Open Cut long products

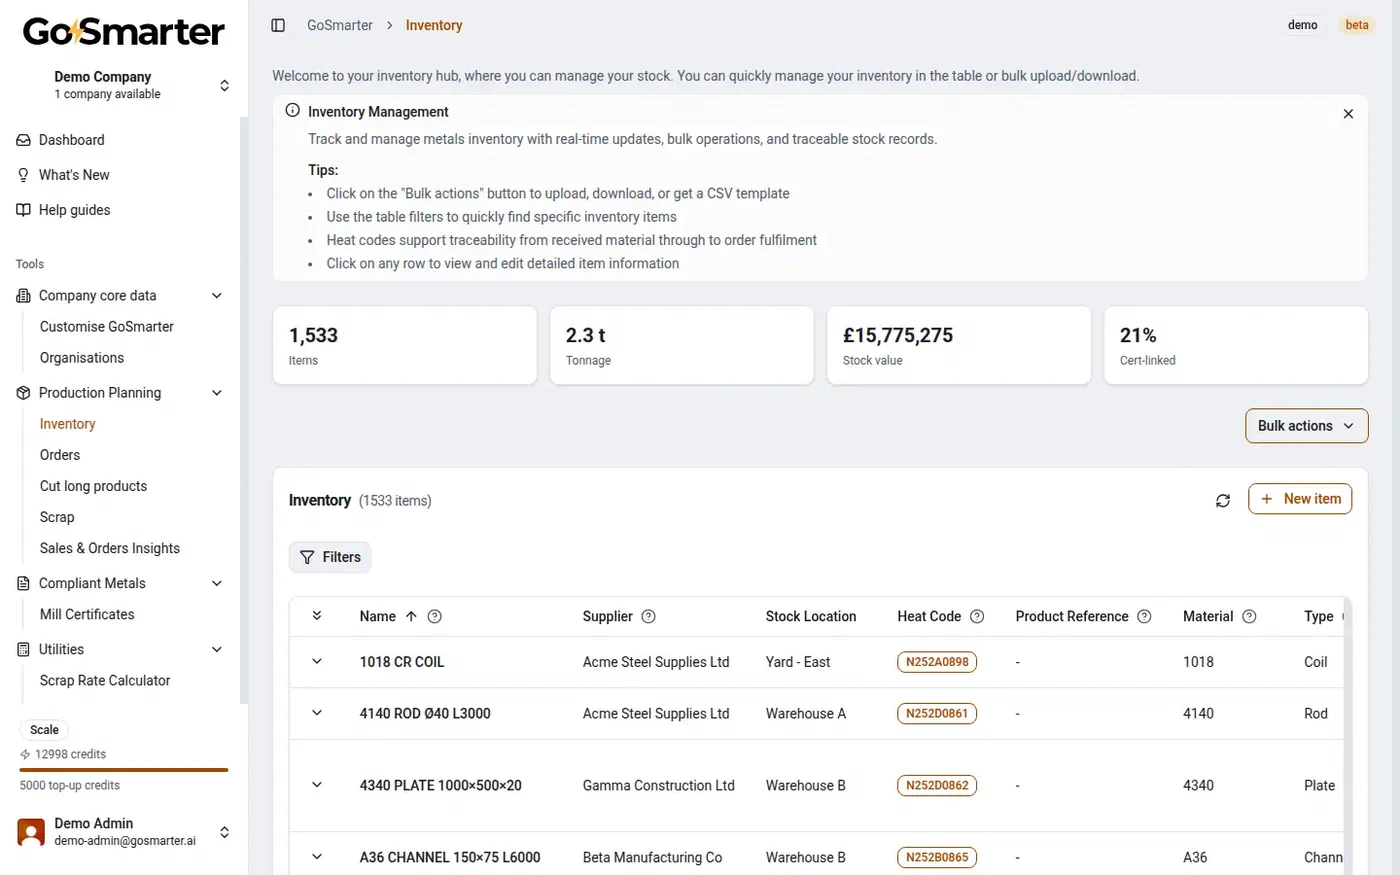click(93, 486)
